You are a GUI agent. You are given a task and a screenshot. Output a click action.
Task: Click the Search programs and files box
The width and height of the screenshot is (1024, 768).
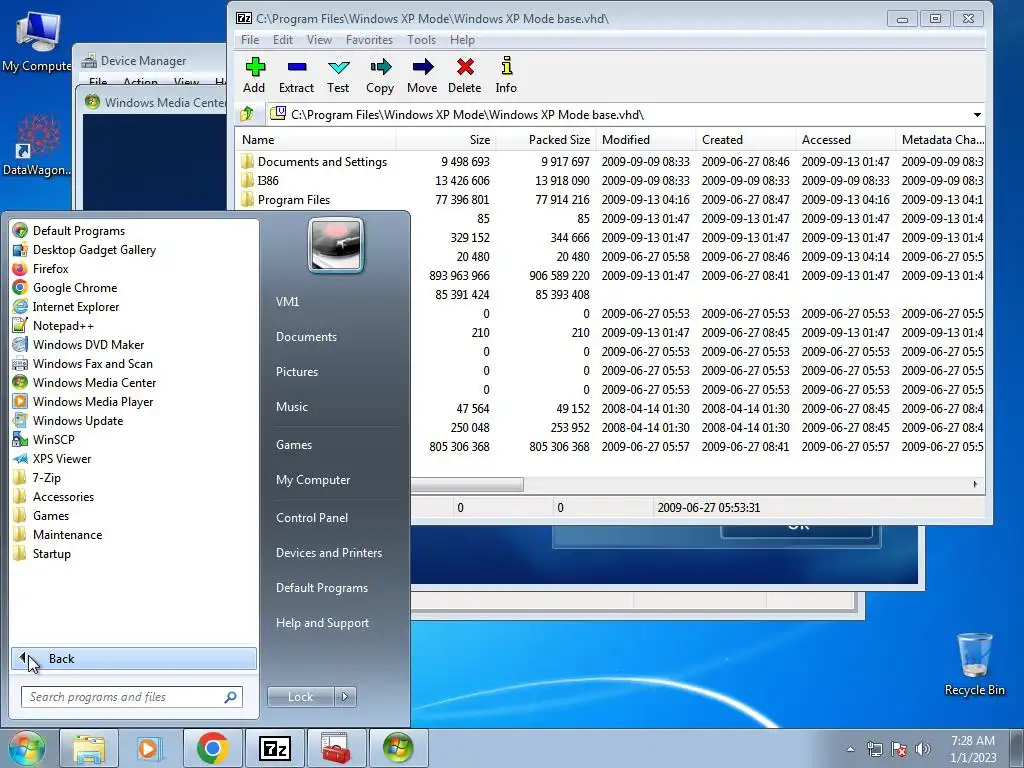click(132, 697)
